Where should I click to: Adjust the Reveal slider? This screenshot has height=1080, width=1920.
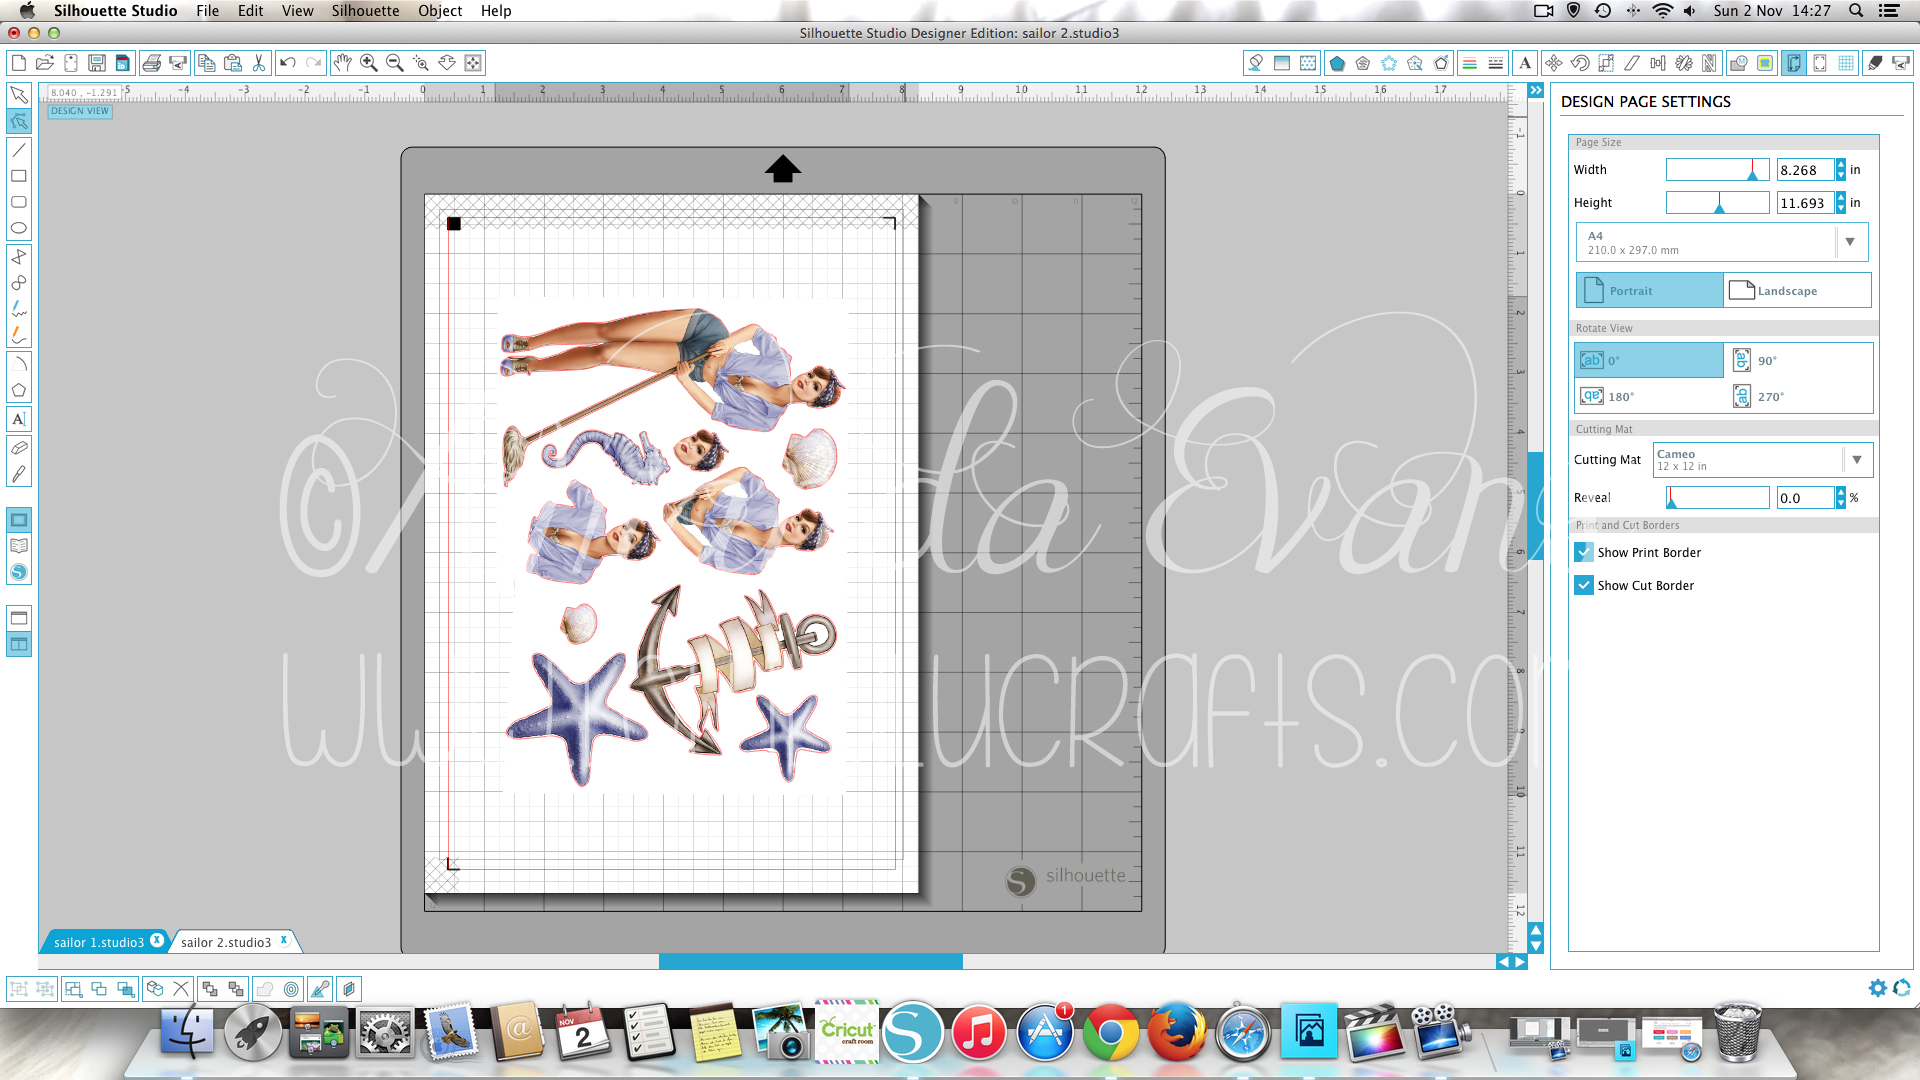coord(1717,497)
